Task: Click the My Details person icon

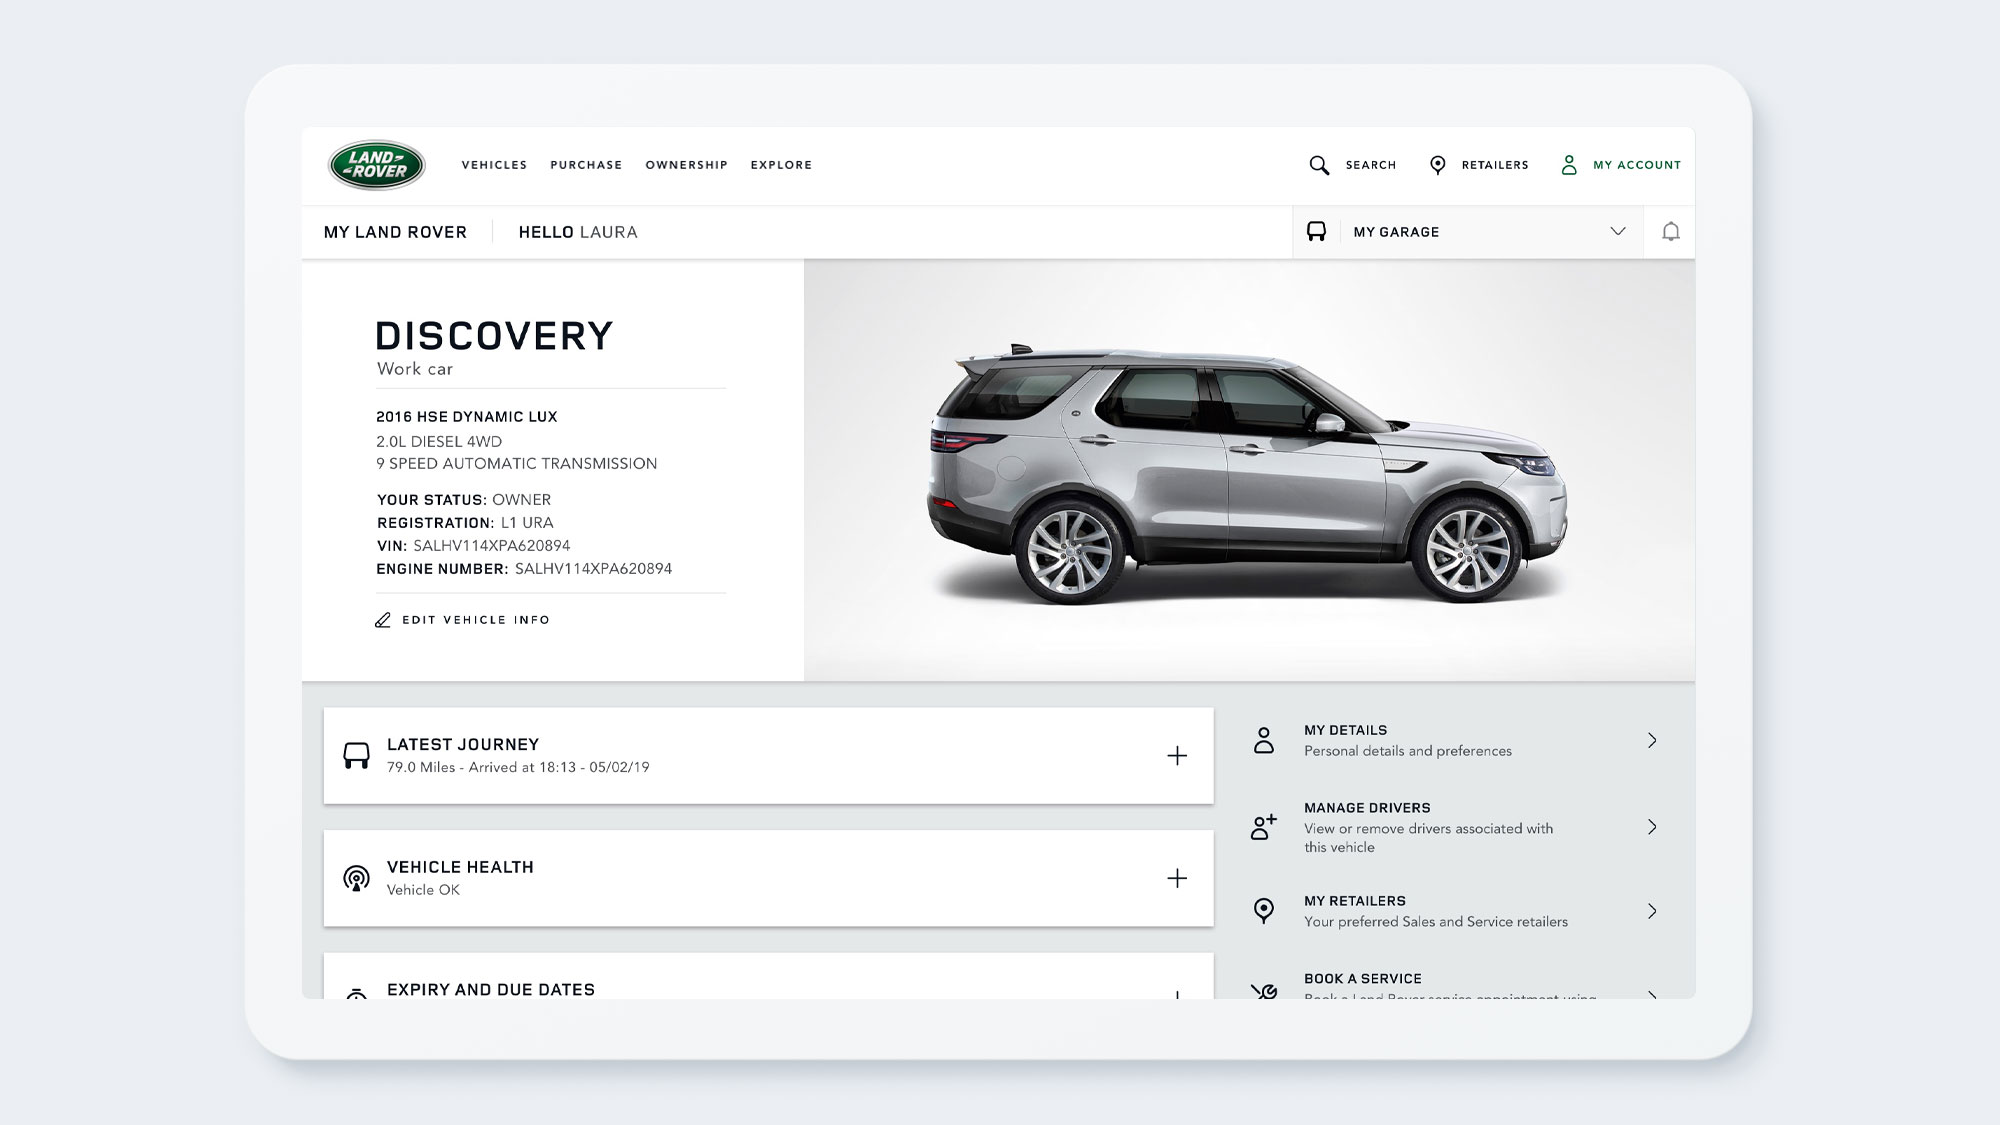Action: click(x=1264, y=741)
